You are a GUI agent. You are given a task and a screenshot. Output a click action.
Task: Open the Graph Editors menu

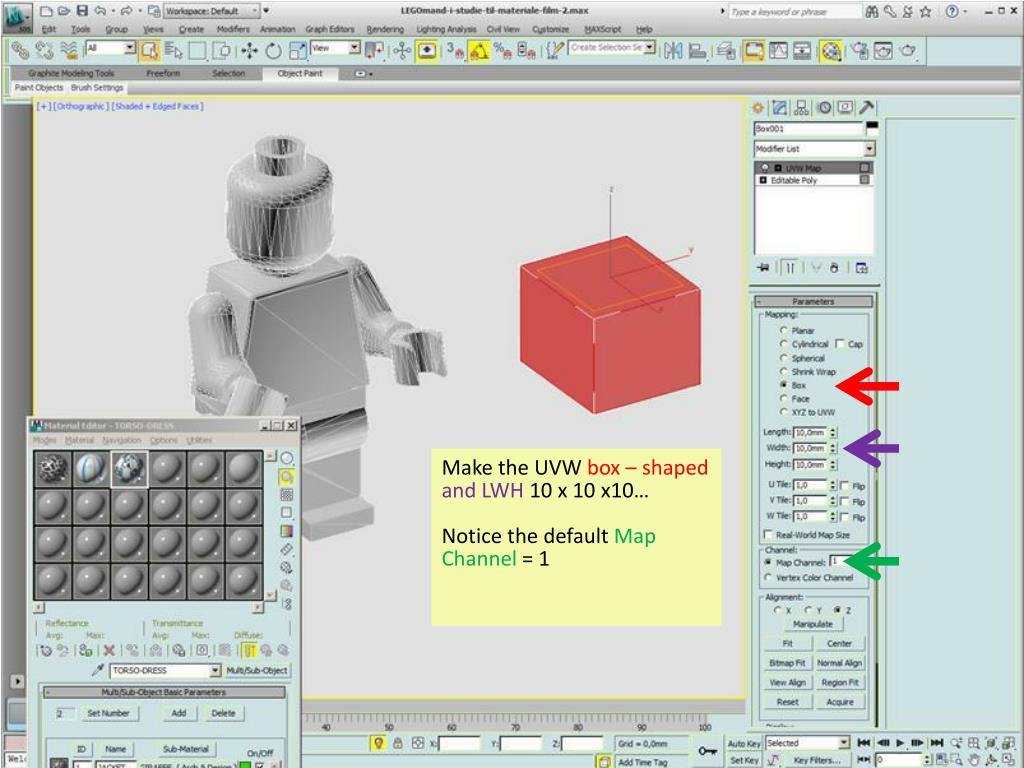330,29
